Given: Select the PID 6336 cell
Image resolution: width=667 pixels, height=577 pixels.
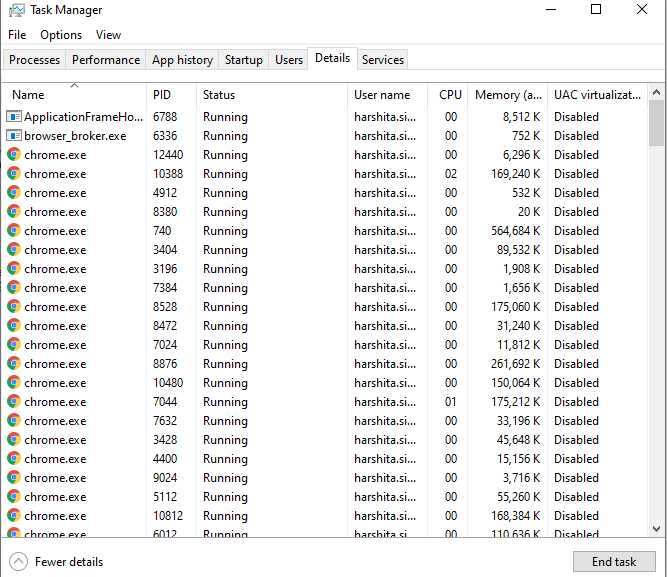Looking at the screenshot, I should coord(165,136).
